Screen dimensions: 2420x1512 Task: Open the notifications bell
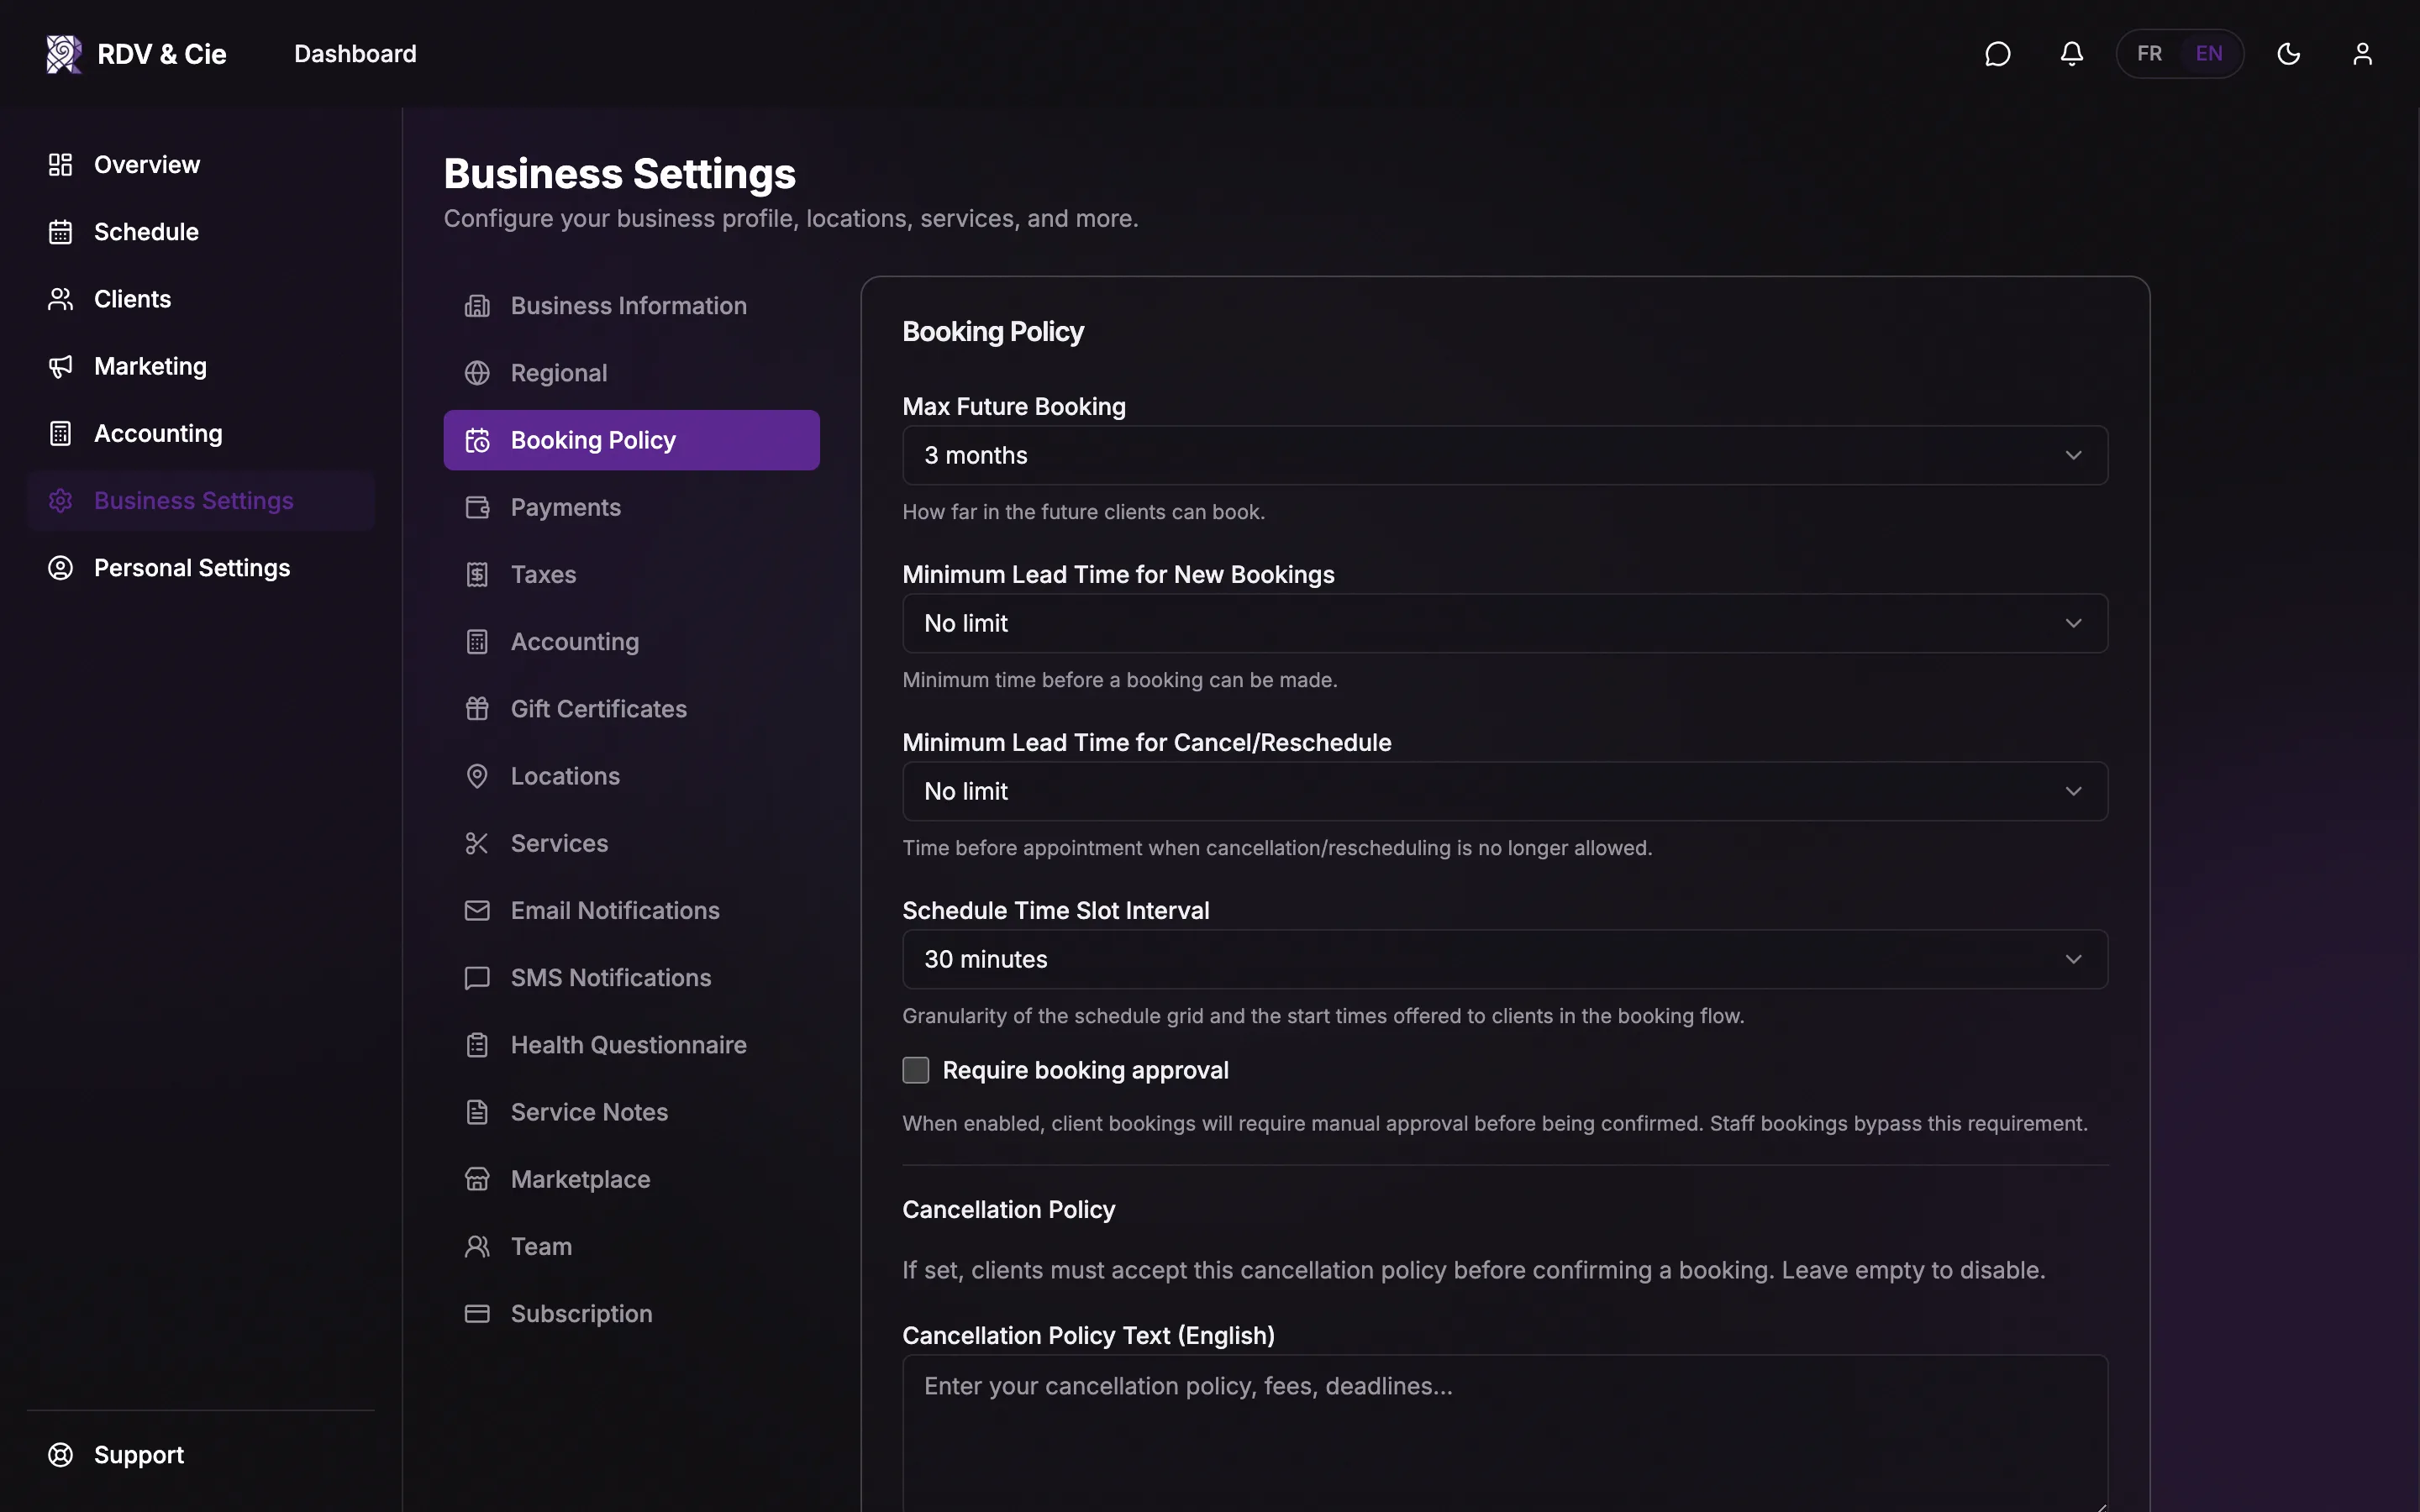(2071, 54)
